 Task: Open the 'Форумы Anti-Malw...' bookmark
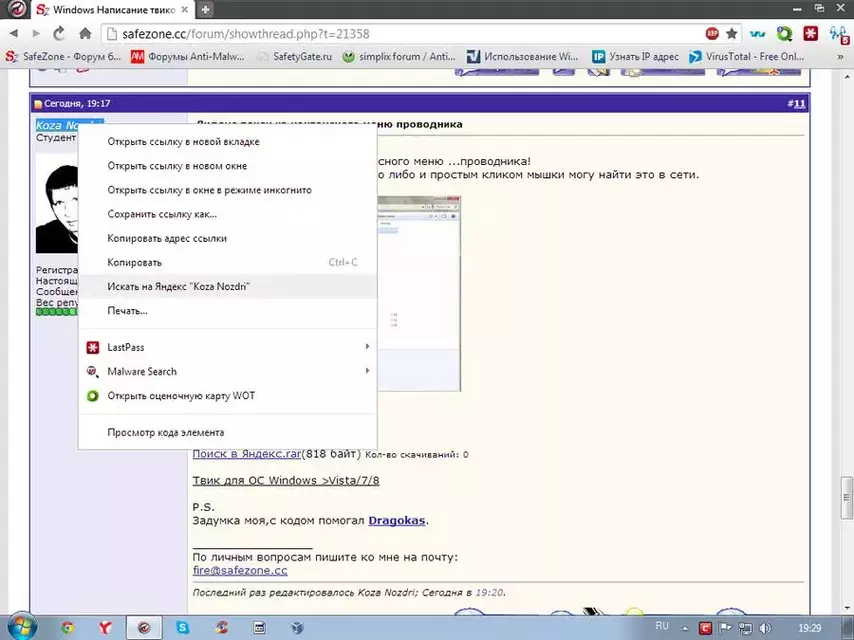(x=188, y=56)
